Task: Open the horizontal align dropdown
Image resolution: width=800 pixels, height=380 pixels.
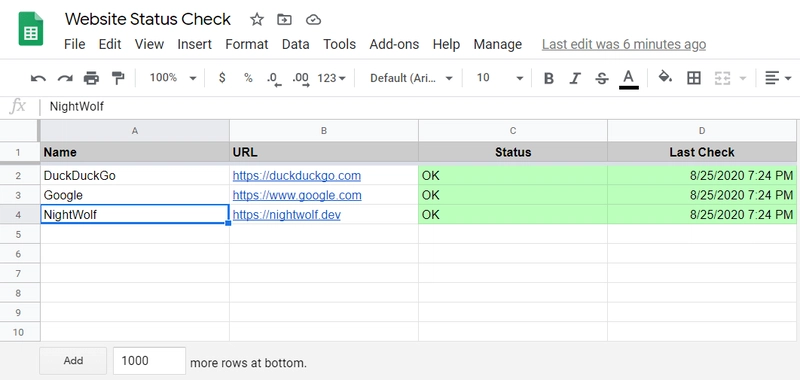Action: coord(778,78)
